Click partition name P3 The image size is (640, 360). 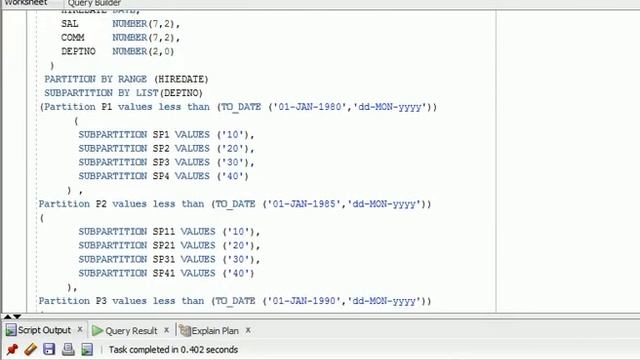pos(101,301)
